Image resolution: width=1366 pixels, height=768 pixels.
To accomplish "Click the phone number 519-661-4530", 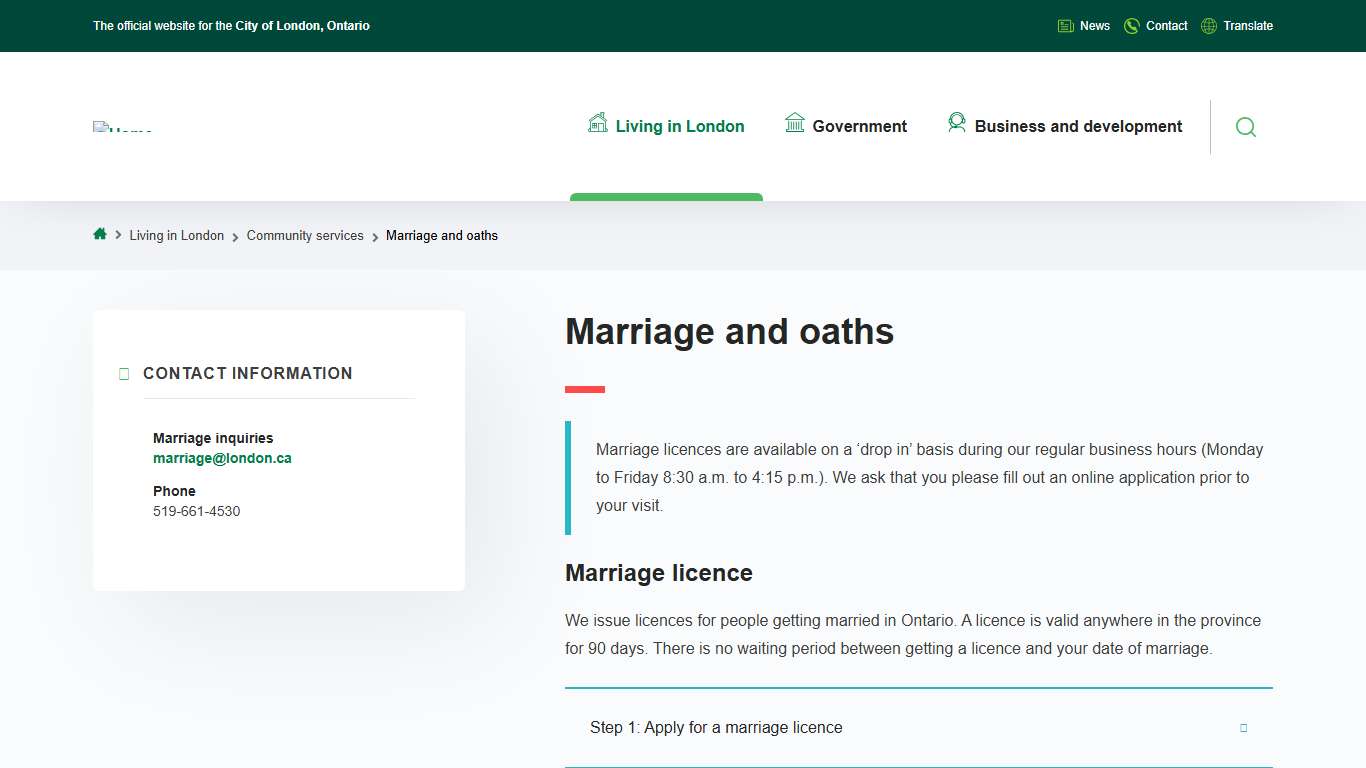I will point(196,511).
